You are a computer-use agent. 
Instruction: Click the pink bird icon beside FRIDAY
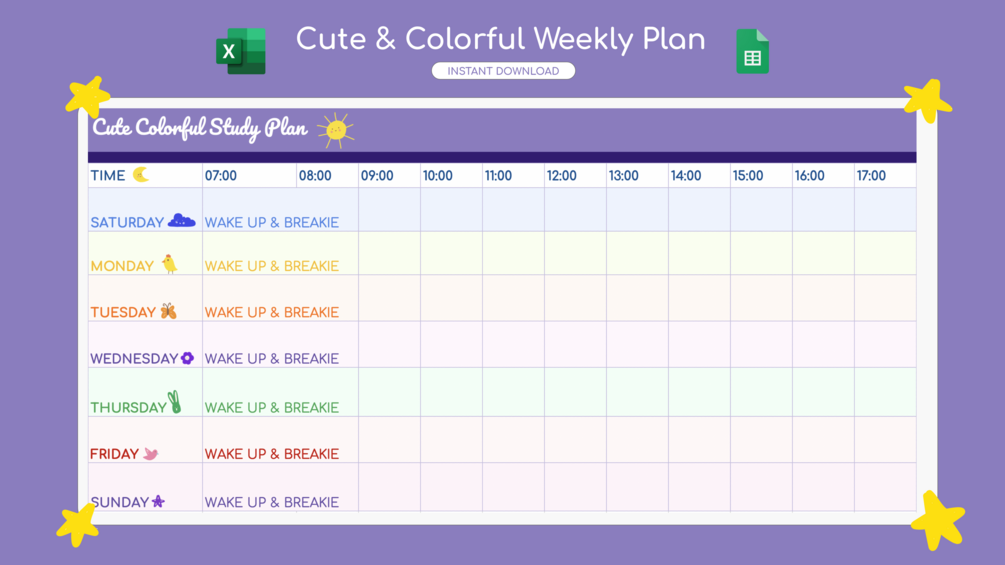pyautogui.click(x=151, y=454)
